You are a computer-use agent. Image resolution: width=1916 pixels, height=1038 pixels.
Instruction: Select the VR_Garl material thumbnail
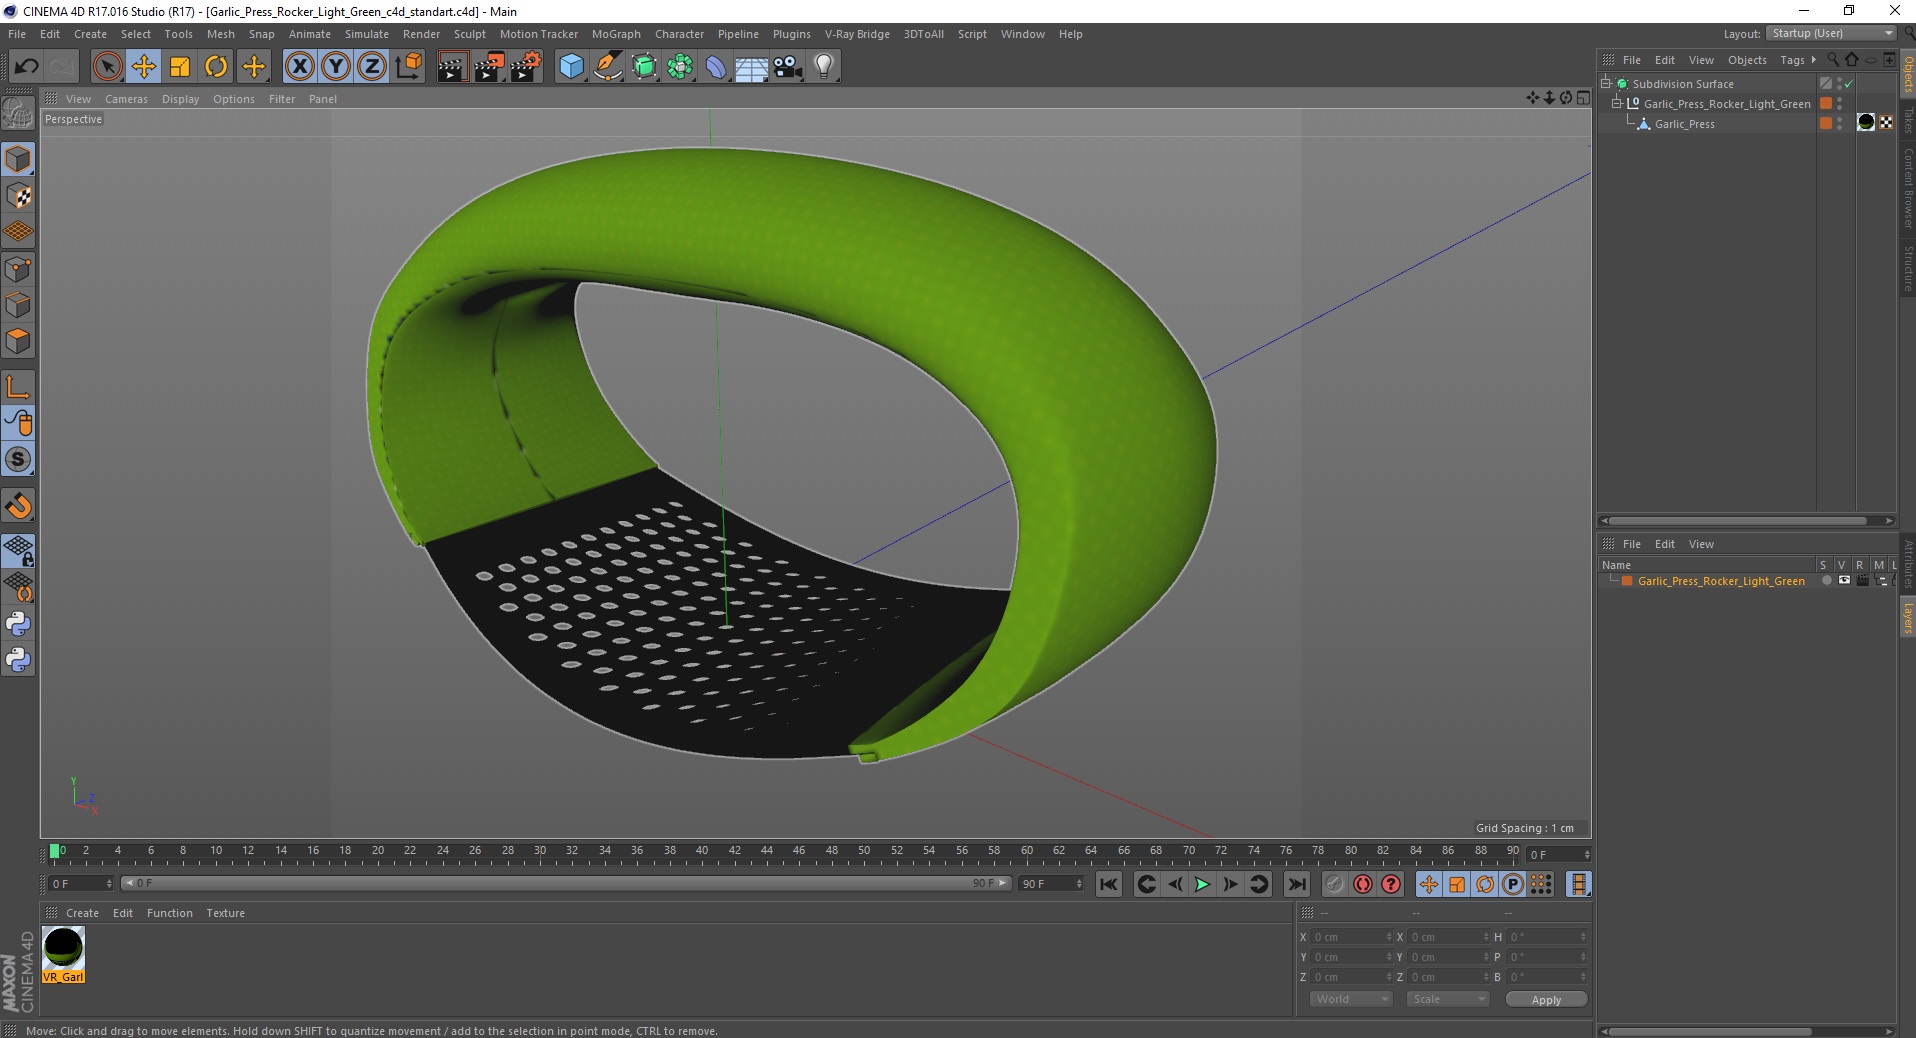point(63,954)
